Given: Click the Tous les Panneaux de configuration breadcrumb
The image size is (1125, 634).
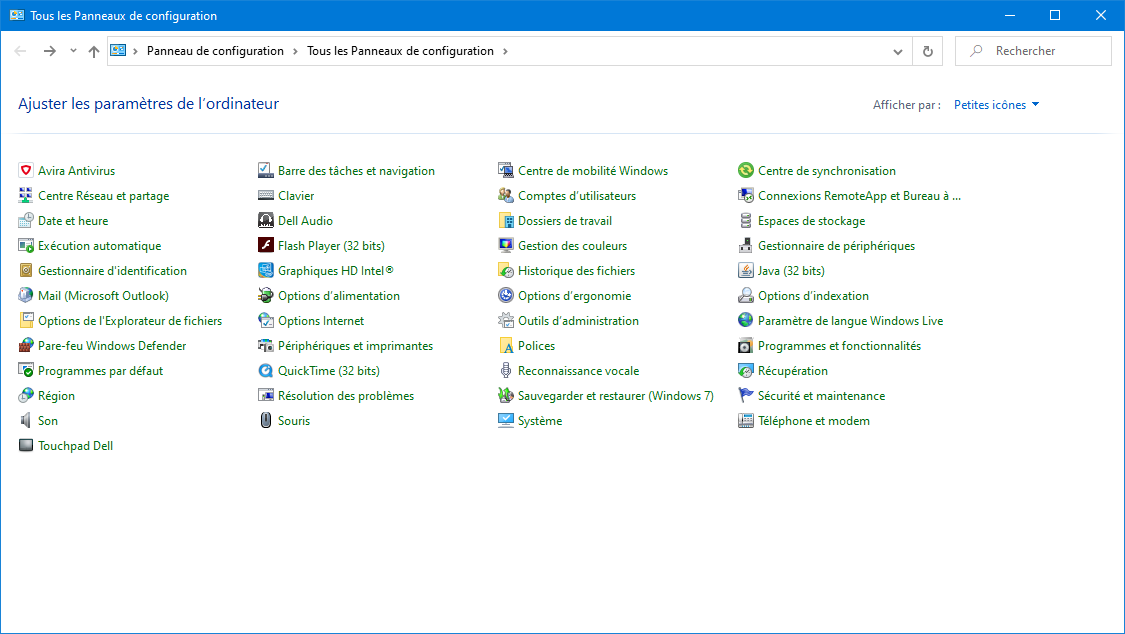Looking at the screenshot, I should 400,51.
